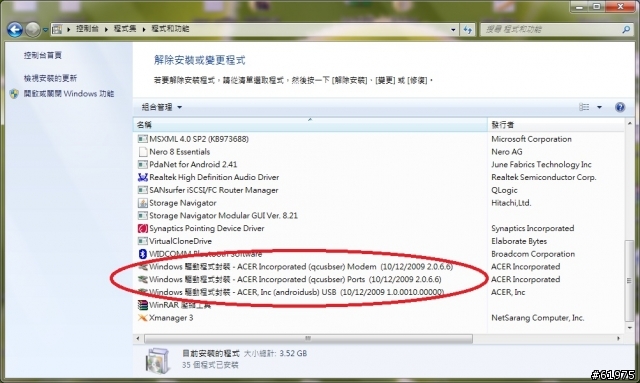Click the Storage Navigator Modular GUI icon

click(142, 216)
